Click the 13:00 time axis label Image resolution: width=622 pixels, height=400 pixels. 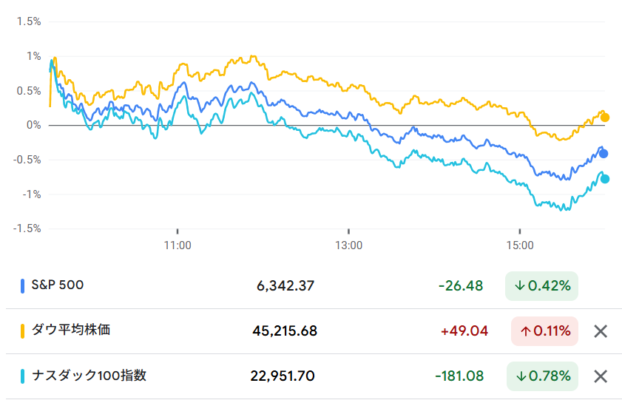[x=348, y=244]
